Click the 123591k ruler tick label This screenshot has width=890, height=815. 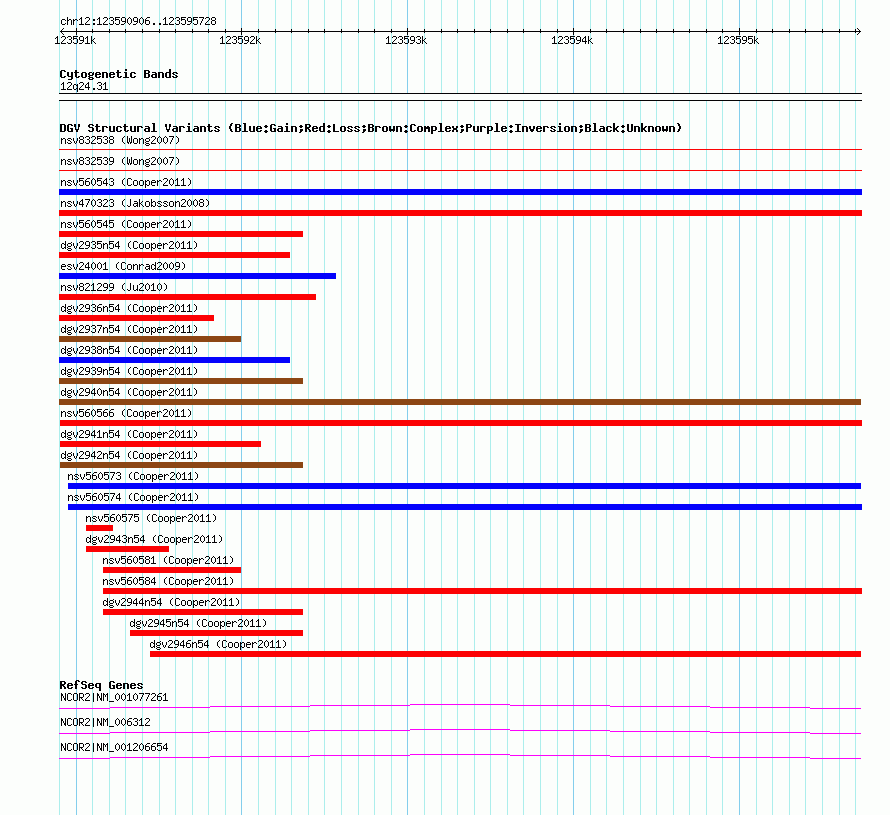(75, 40)
